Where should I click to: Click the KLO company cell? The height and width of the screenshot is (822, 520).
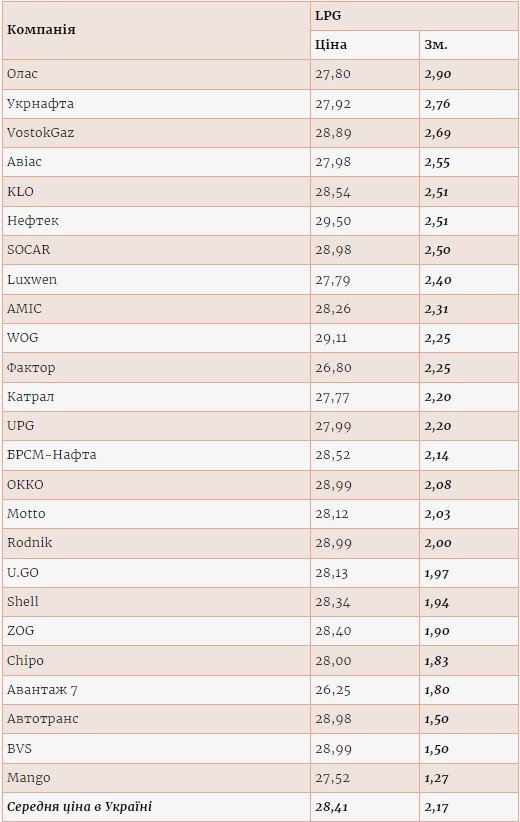pos(156,191)
